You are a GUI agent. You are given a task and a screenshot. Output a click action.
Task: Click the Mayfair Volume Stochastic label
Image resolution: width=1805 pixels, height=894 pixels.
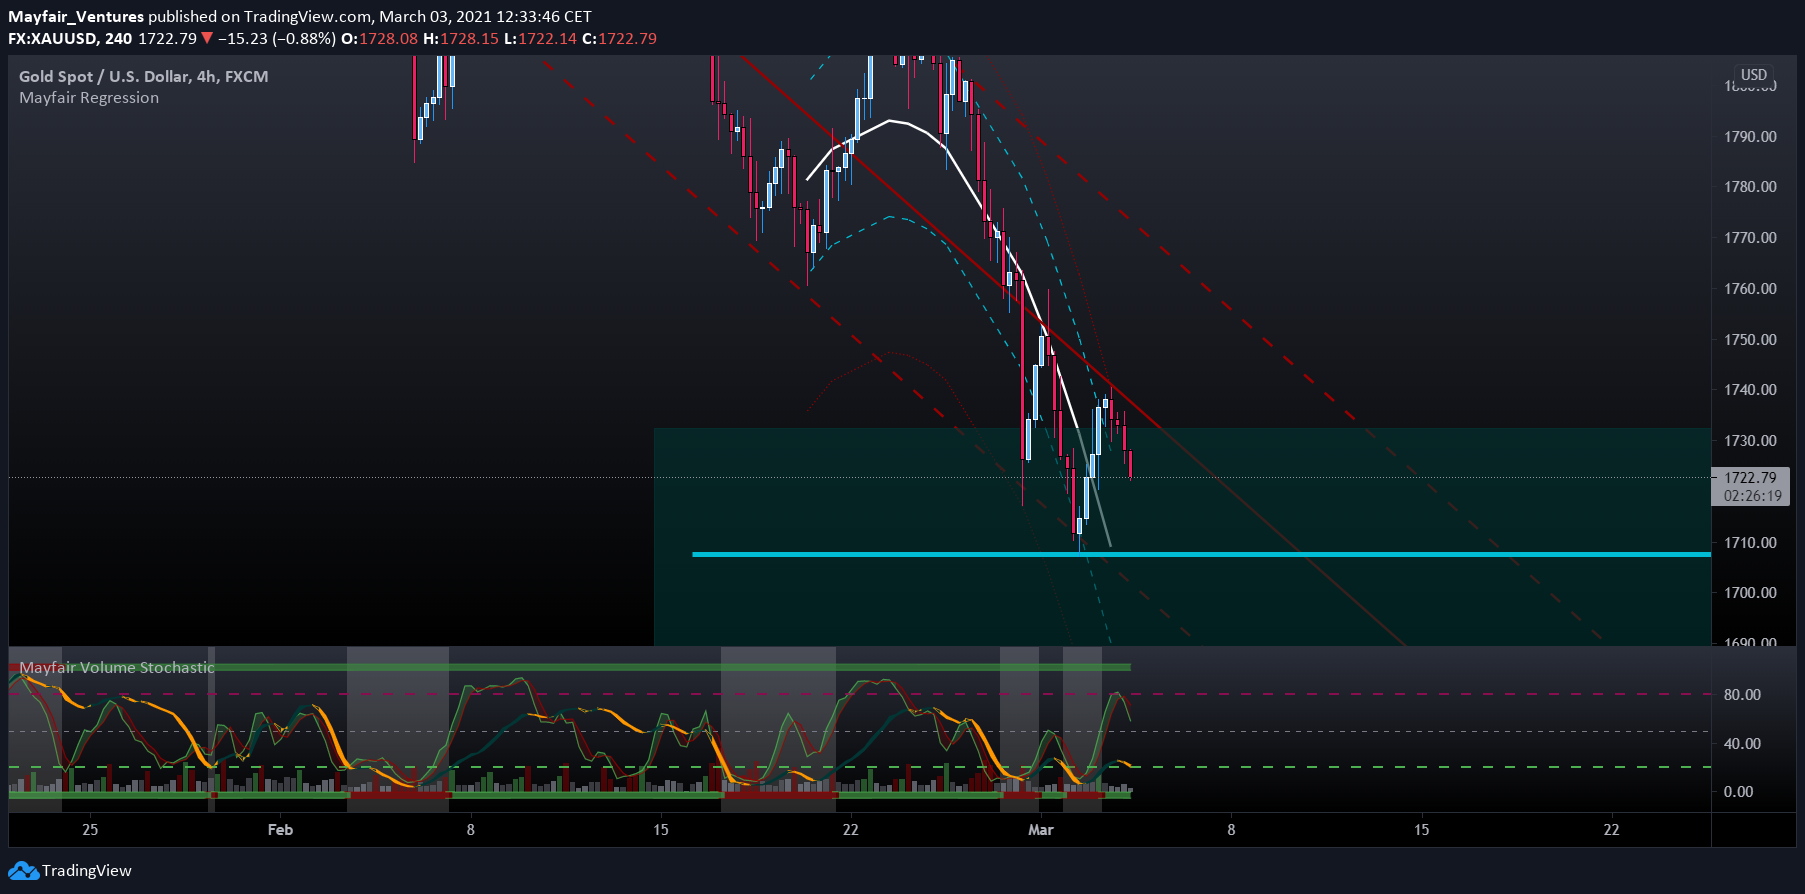click(x=117, y=668)
